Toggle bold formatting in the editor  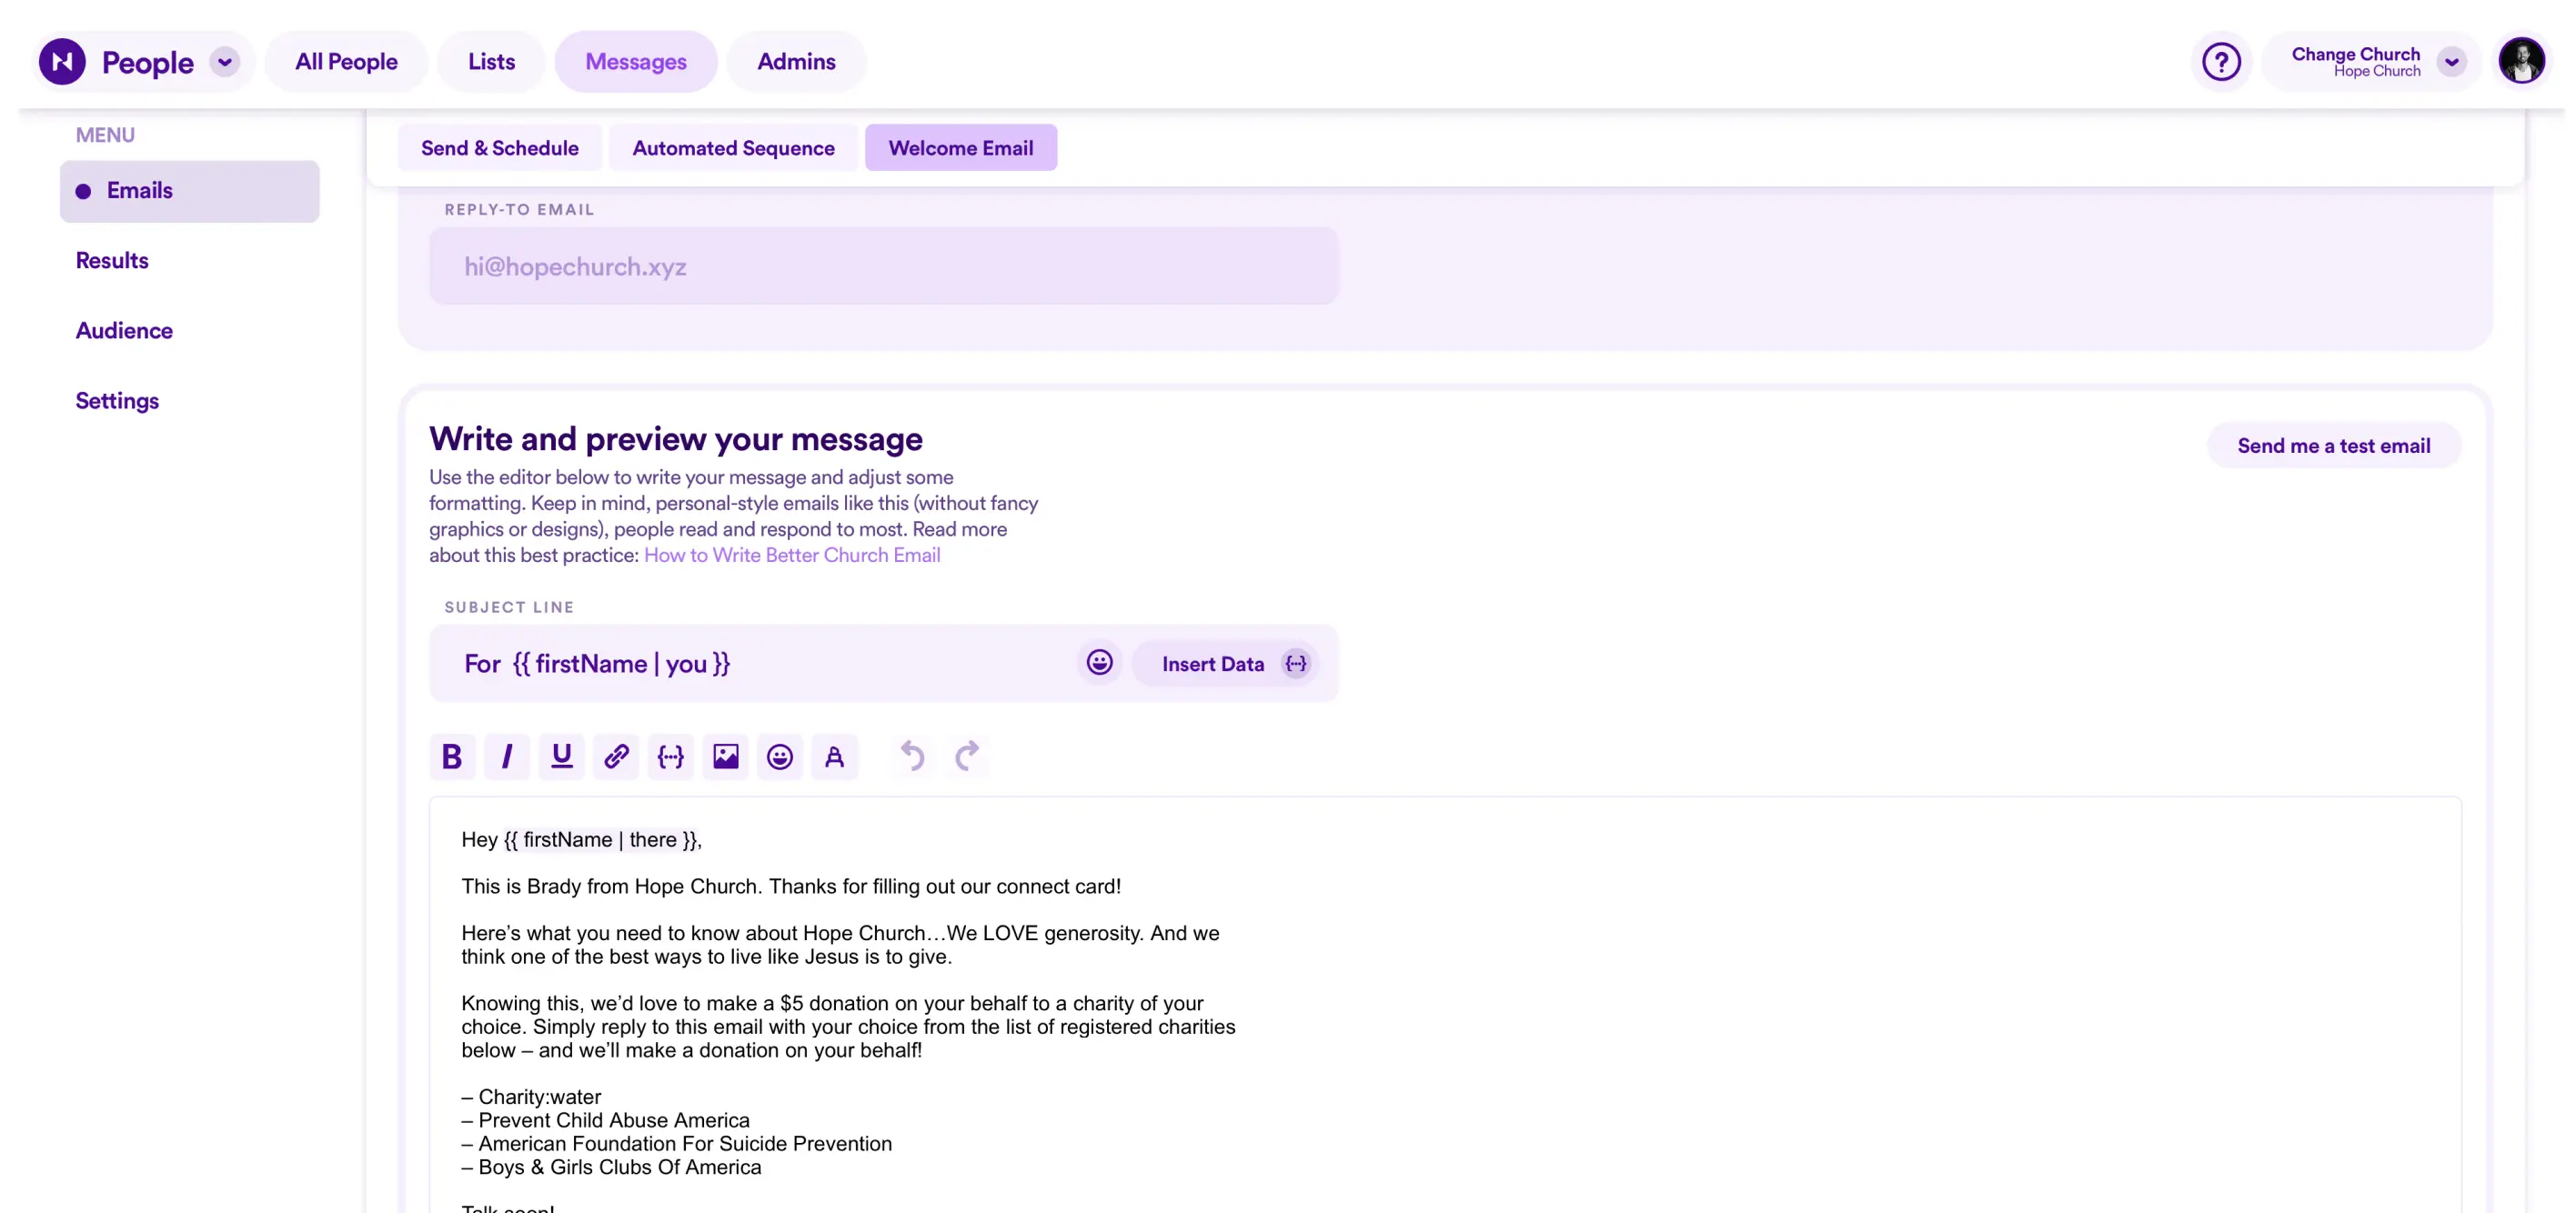[452, 757]
